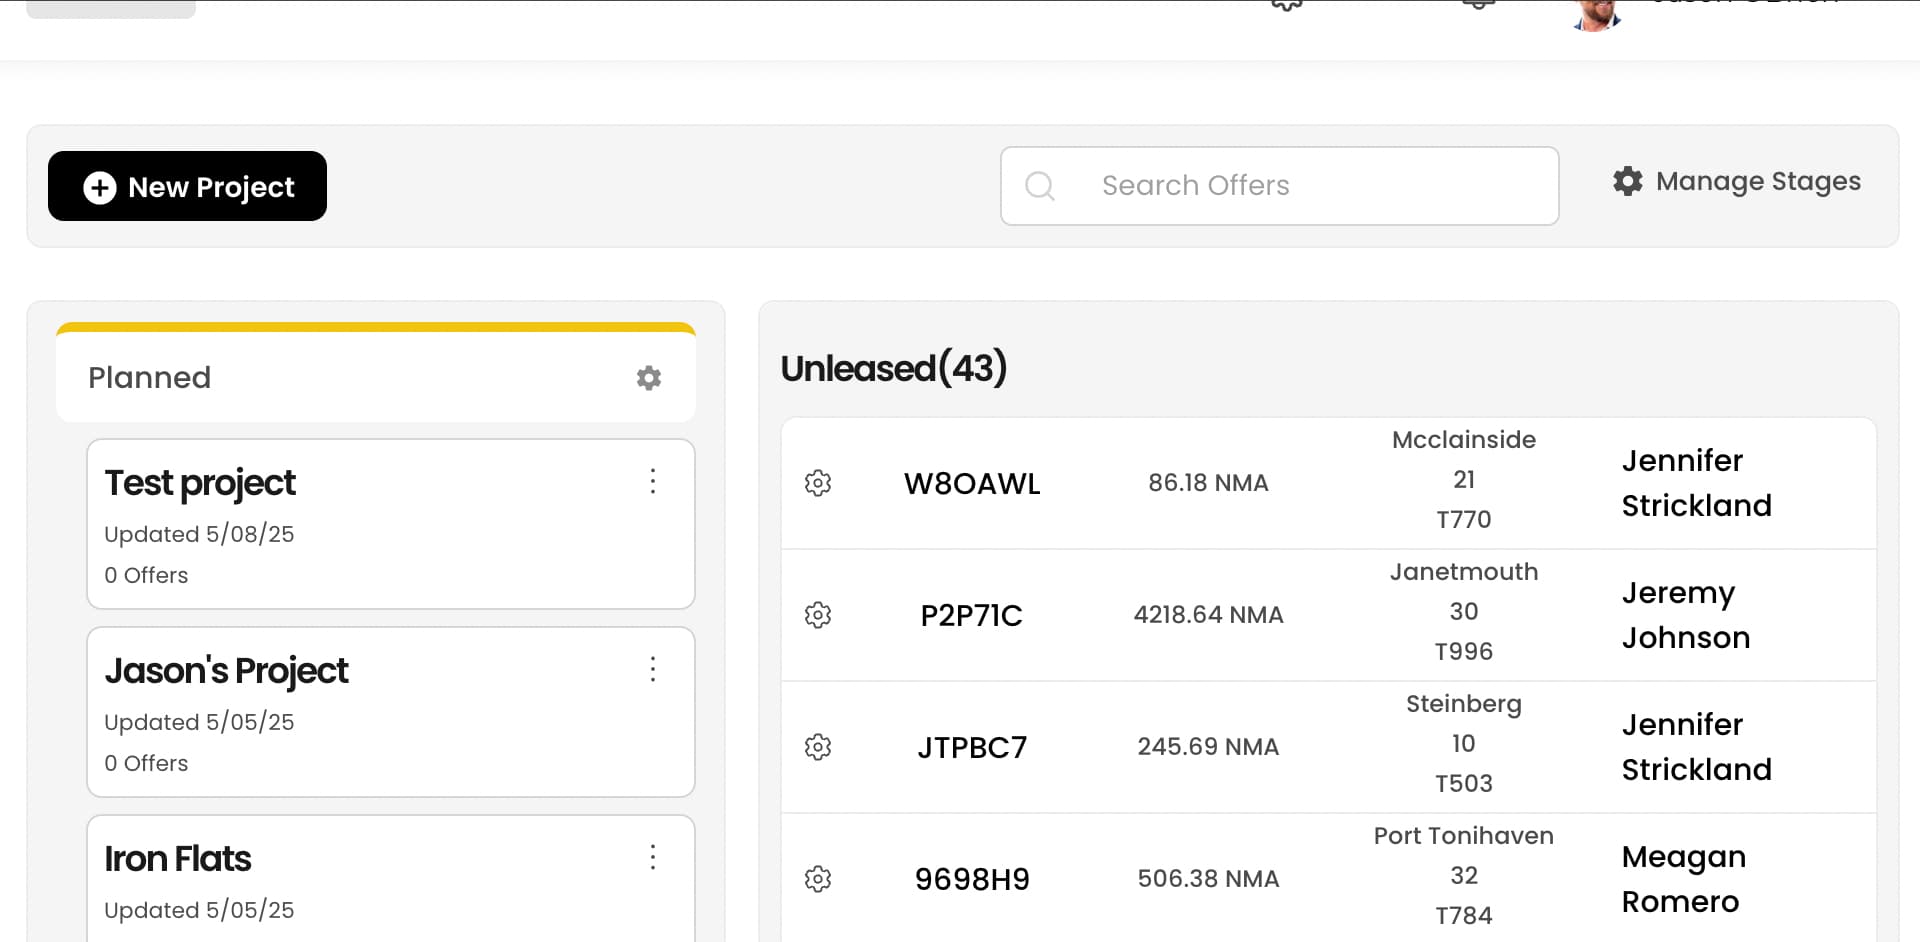Viewport: 1920px width, 942px height.
Task: Click the Mcclainside location cell
Action: pyautogui.click(x=1464, y=480)
